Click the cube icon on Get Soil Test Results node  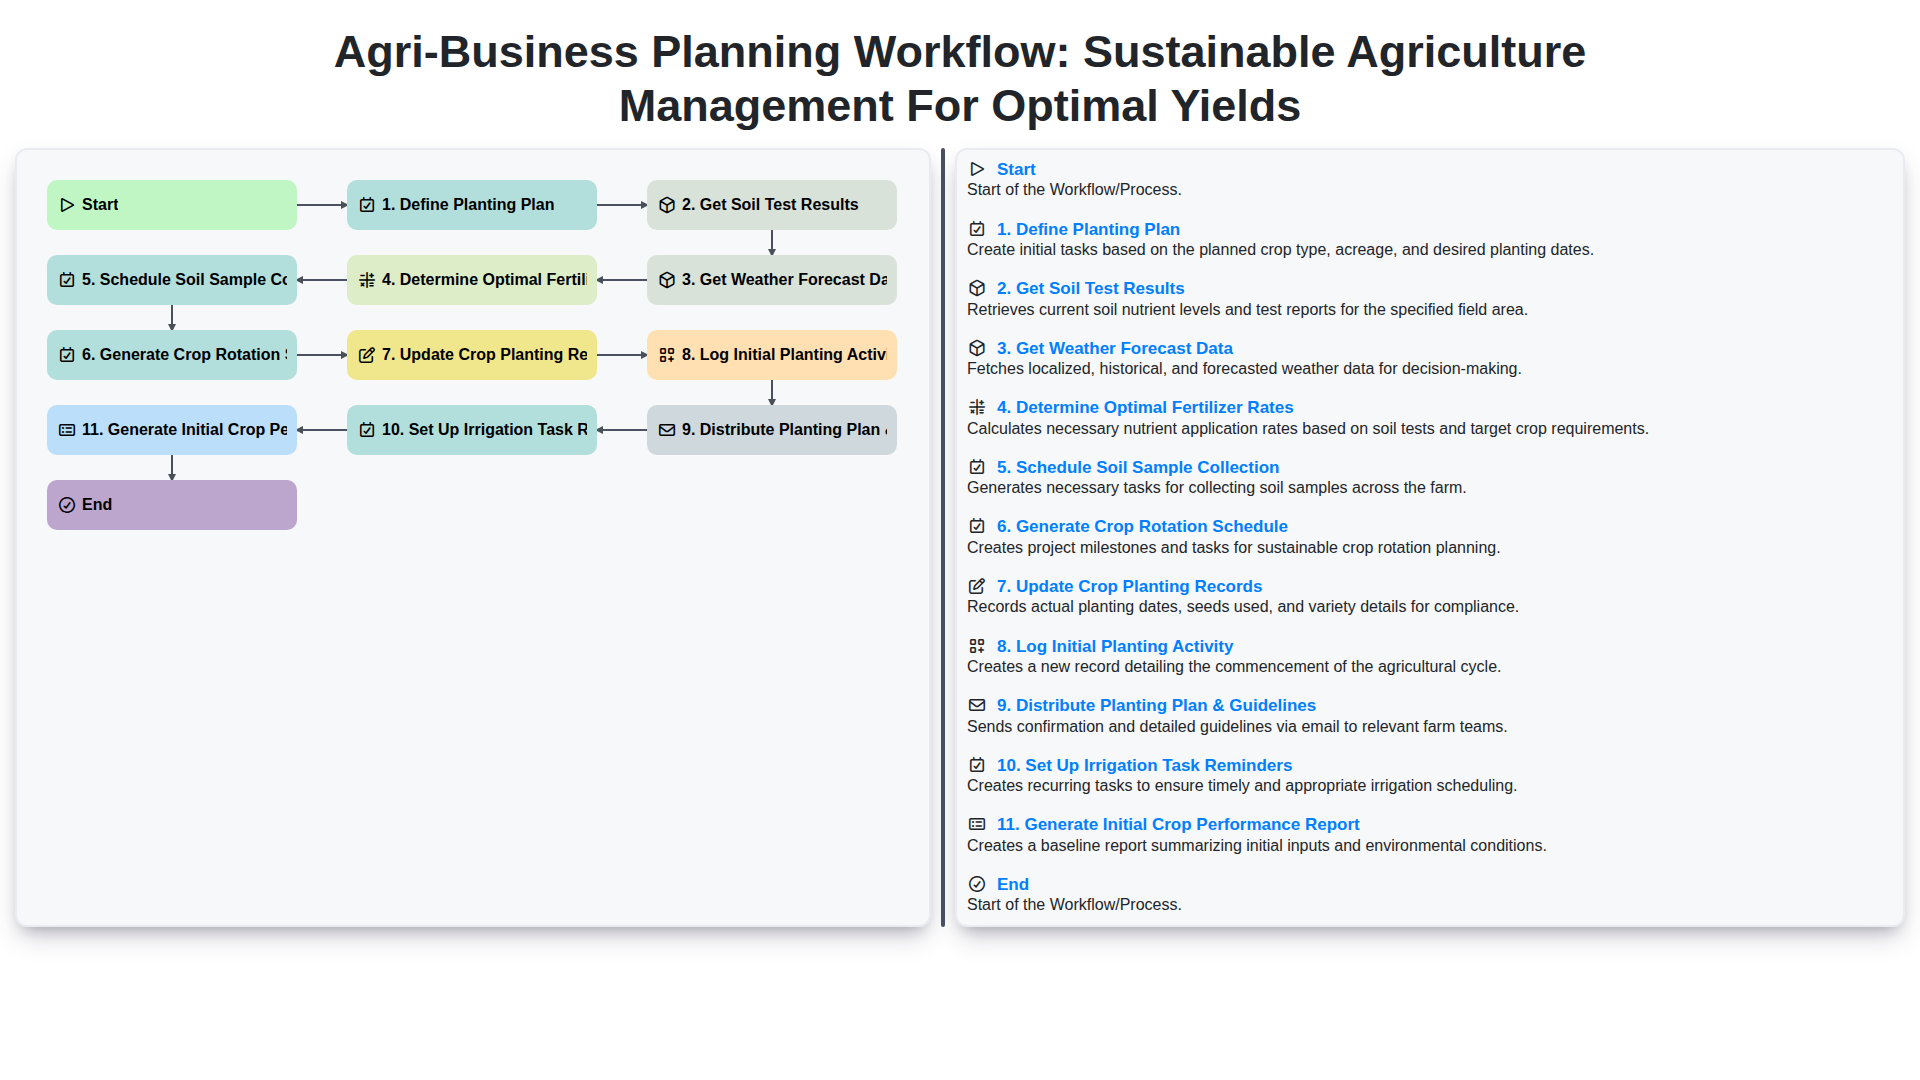point(667,205)
